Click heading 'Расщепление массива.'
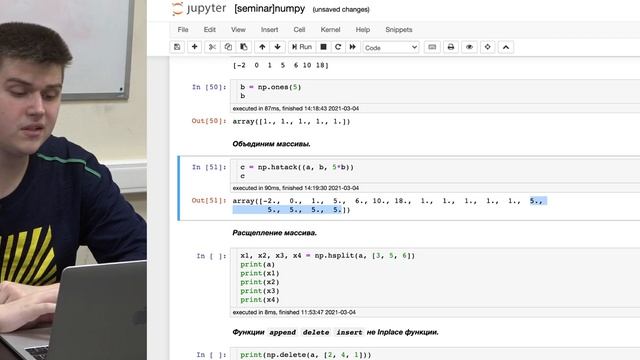 coord(274,233)
